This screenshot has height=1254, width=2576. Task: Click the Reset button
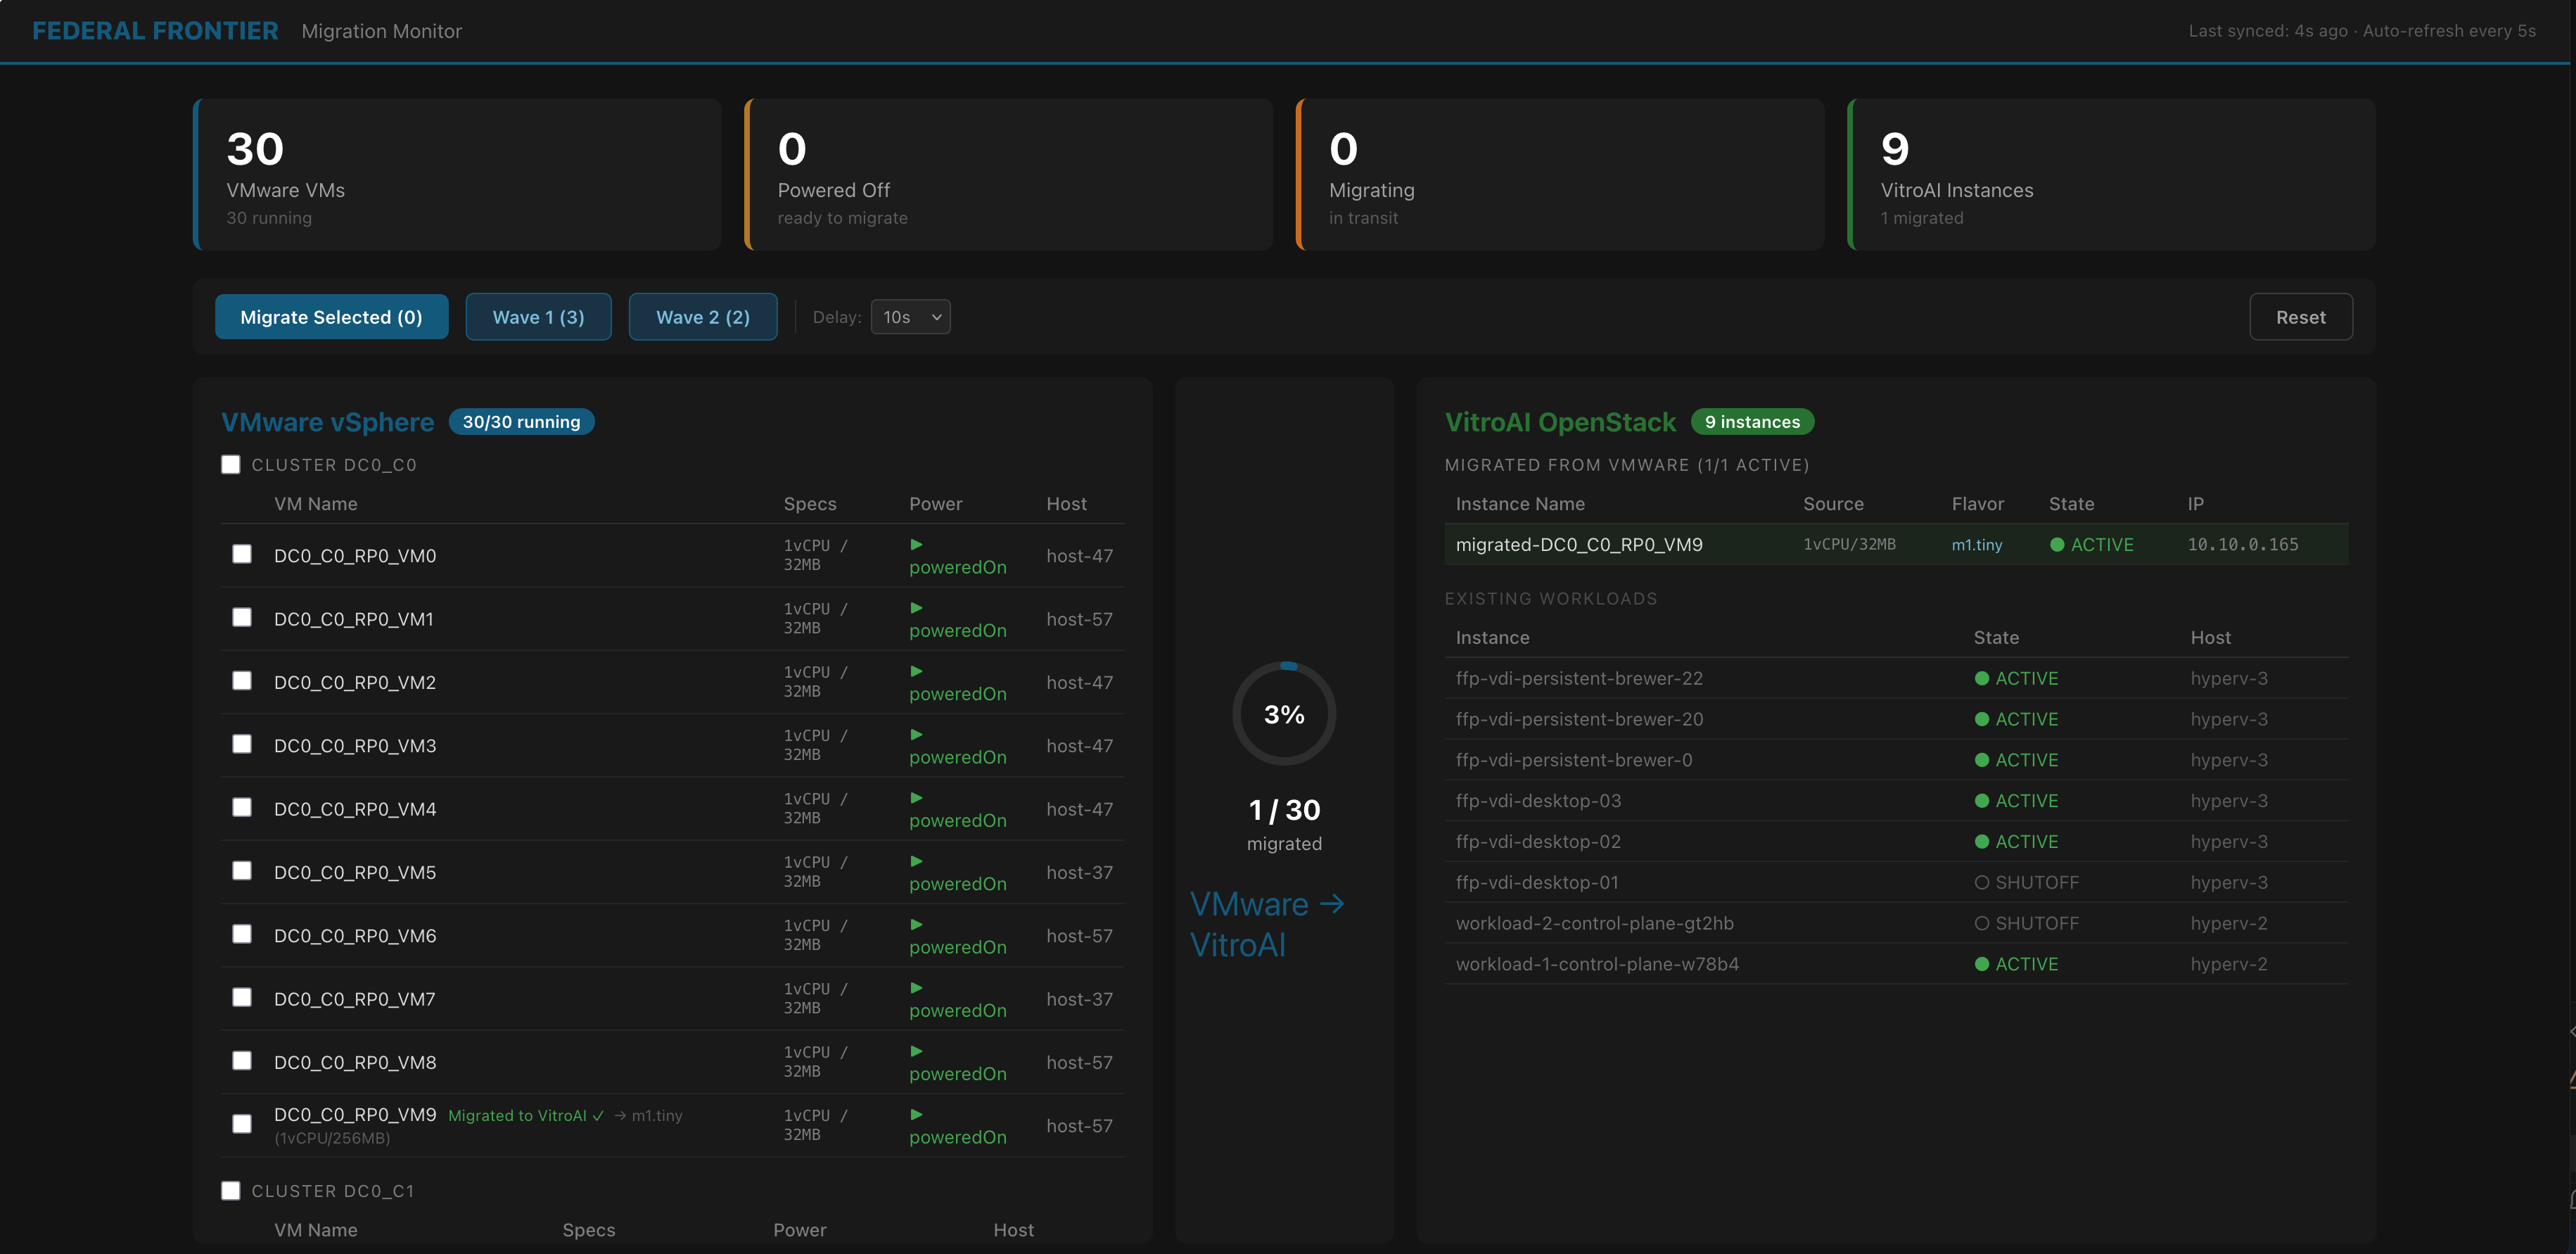point(2300,317)
